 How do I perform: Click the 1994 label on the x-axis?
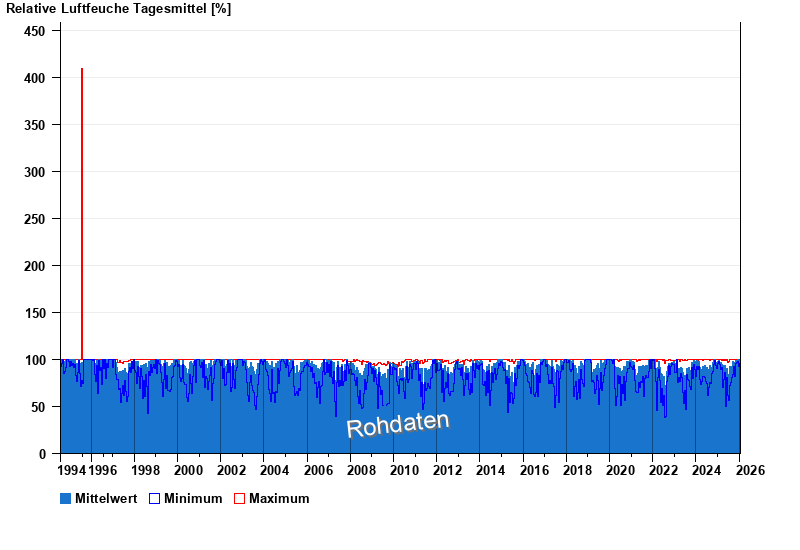click(72, 470)
